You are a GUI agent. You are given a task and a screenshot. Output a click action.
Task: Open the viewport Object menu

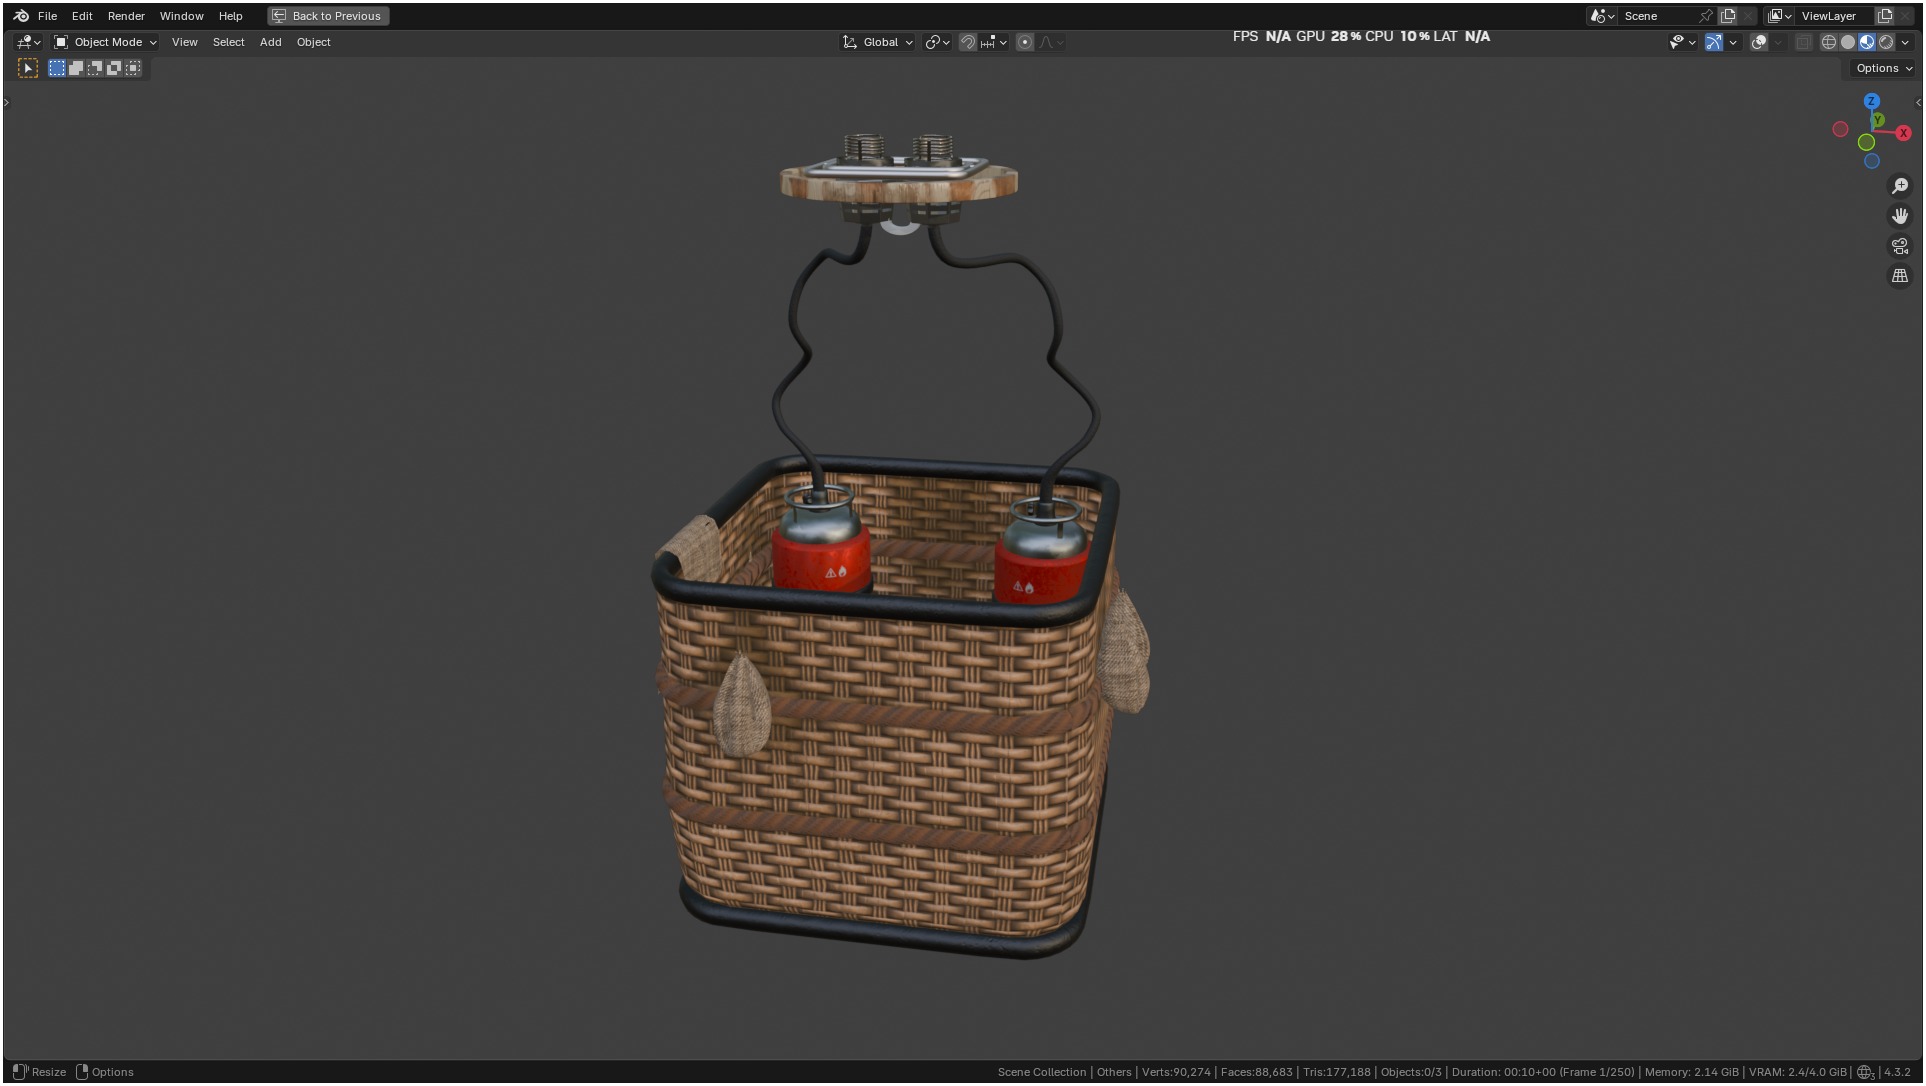coord(313,42)
